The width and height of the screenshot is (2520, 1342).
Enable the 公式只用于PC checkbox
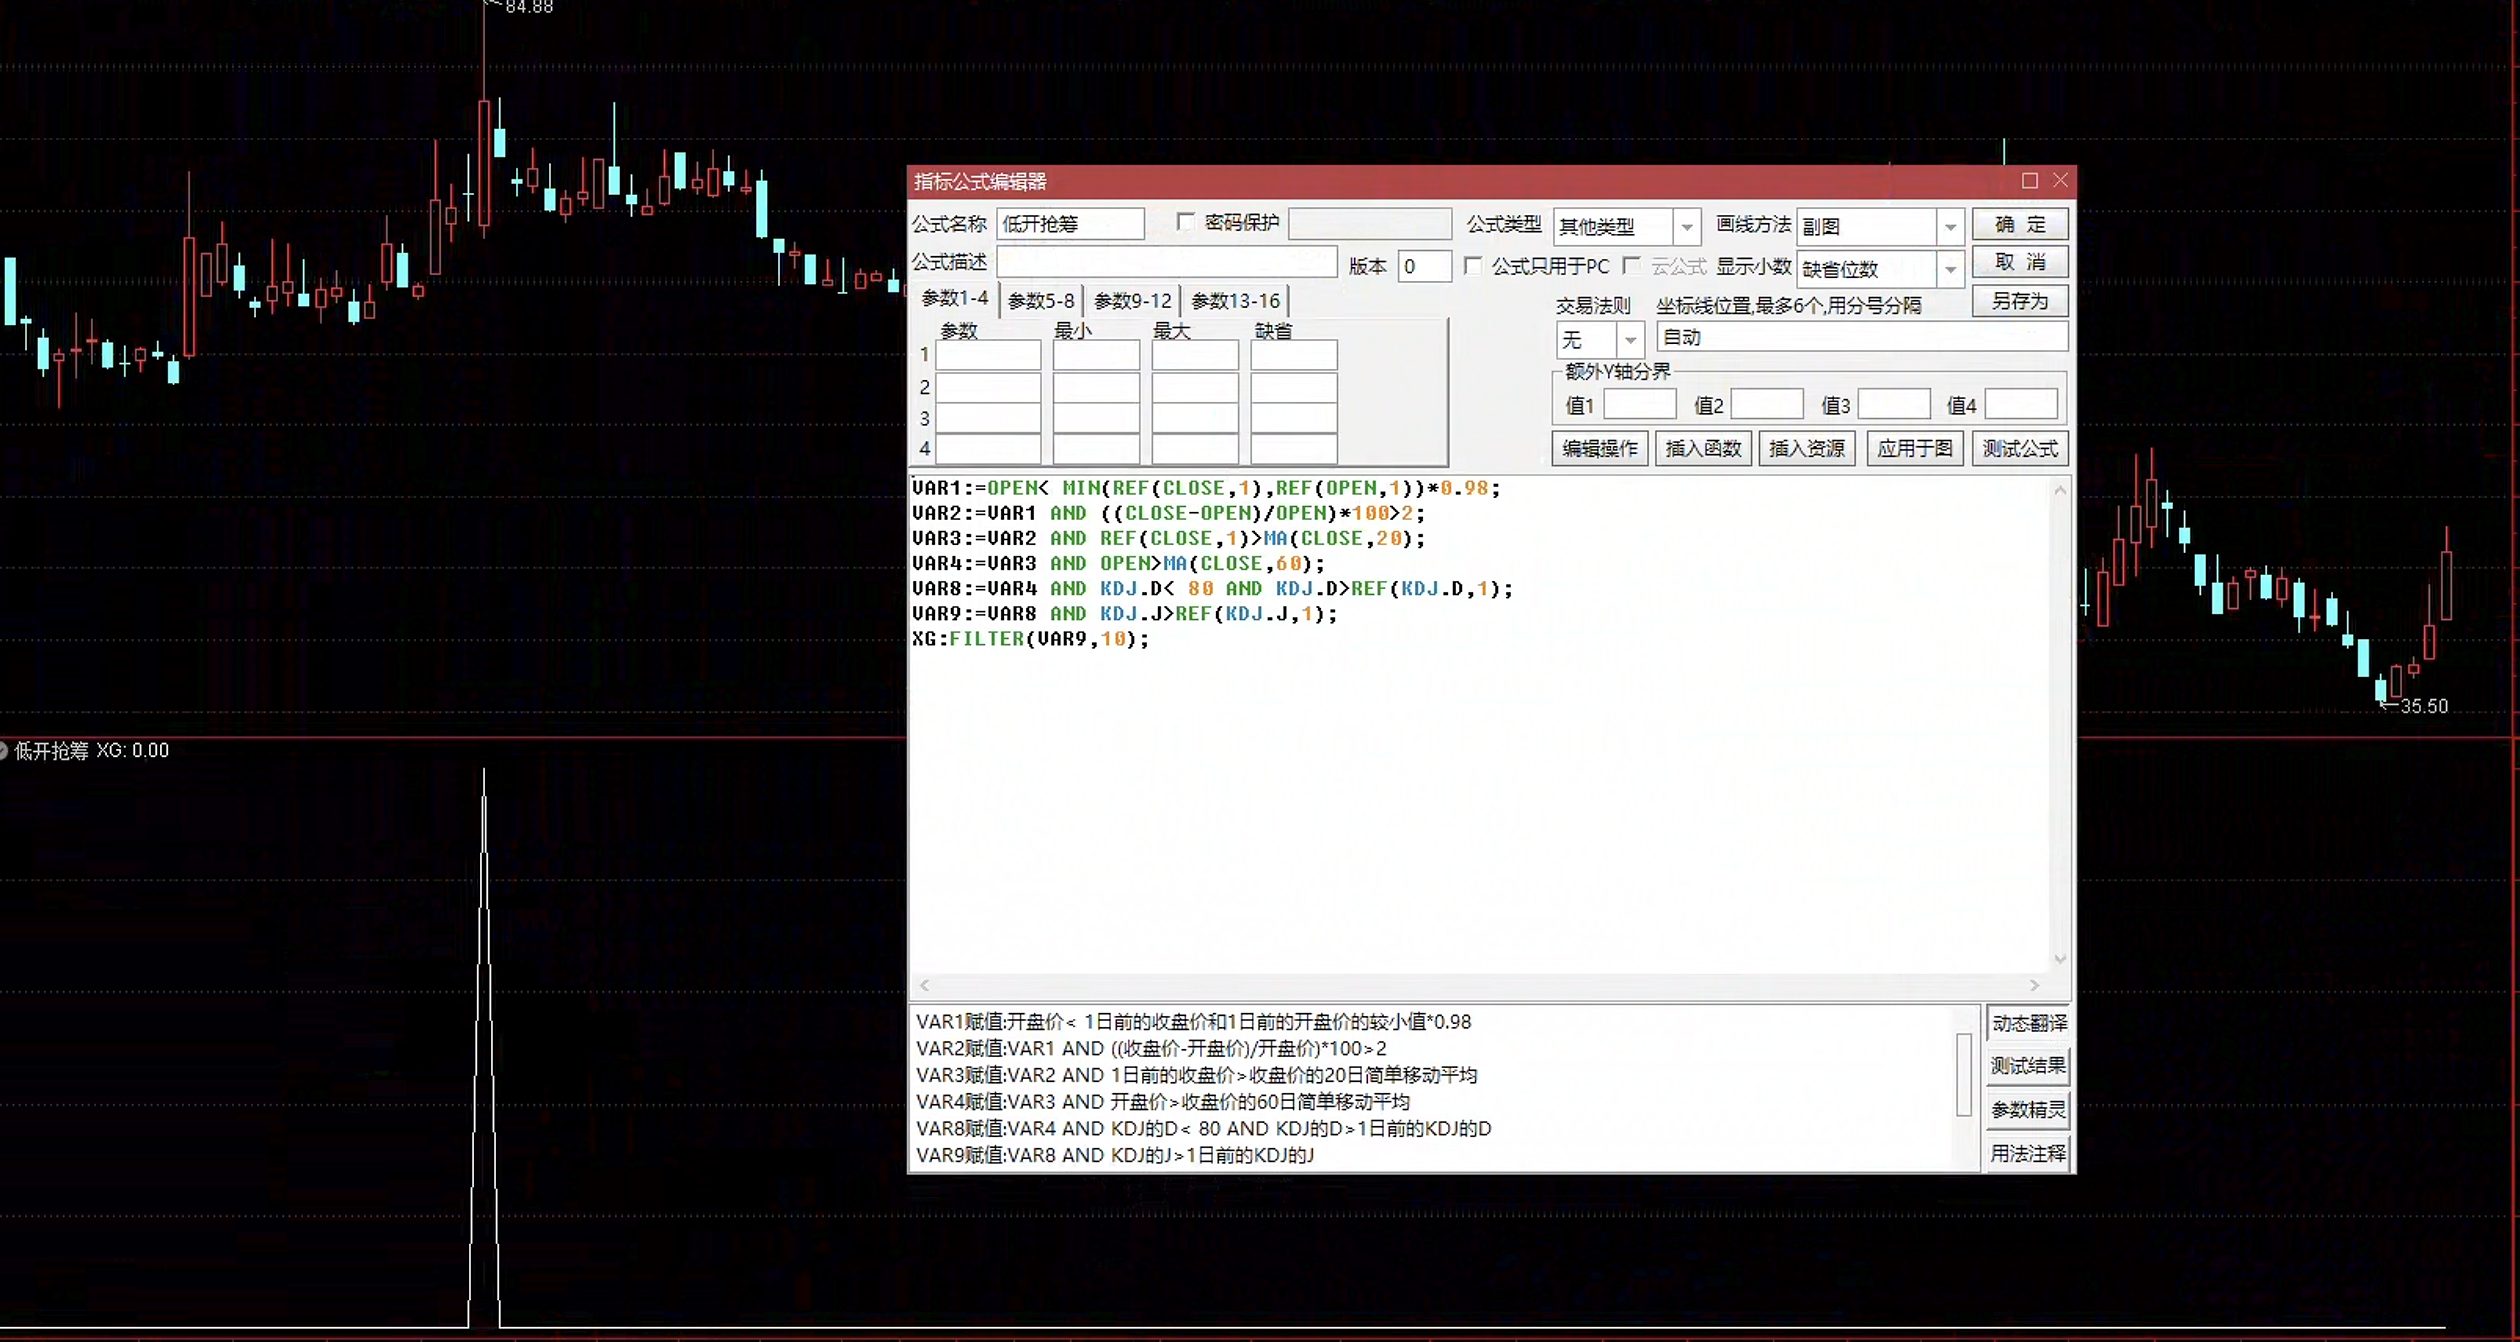[1472, 266]
